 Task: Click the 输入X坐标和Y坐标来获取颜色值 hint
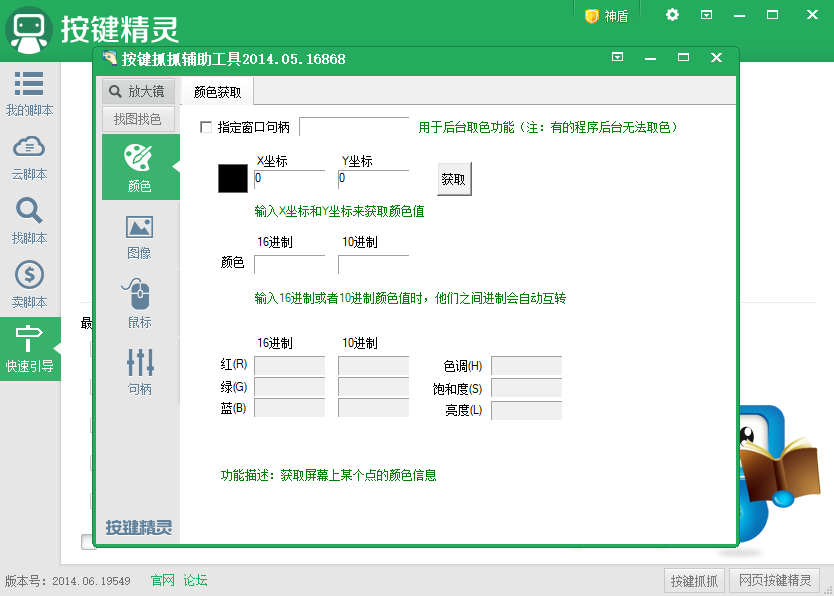click(339, 212)
